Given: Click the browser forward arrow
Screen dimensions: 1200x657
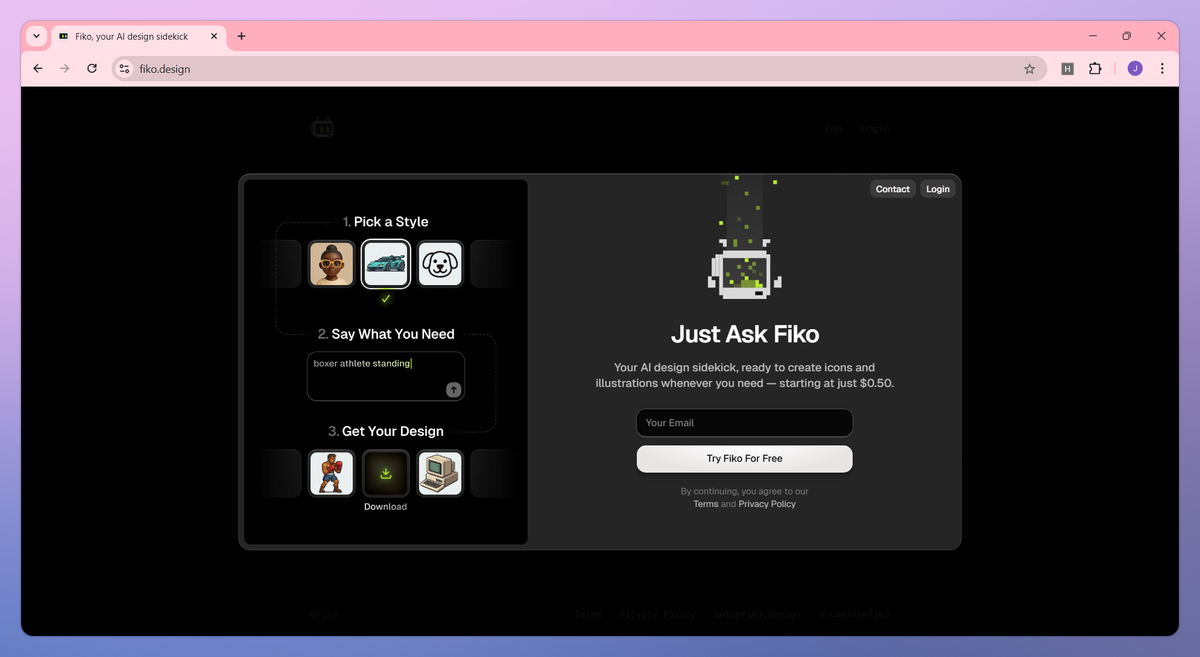Looking at the screenshot, I should (x=65, y=69).
